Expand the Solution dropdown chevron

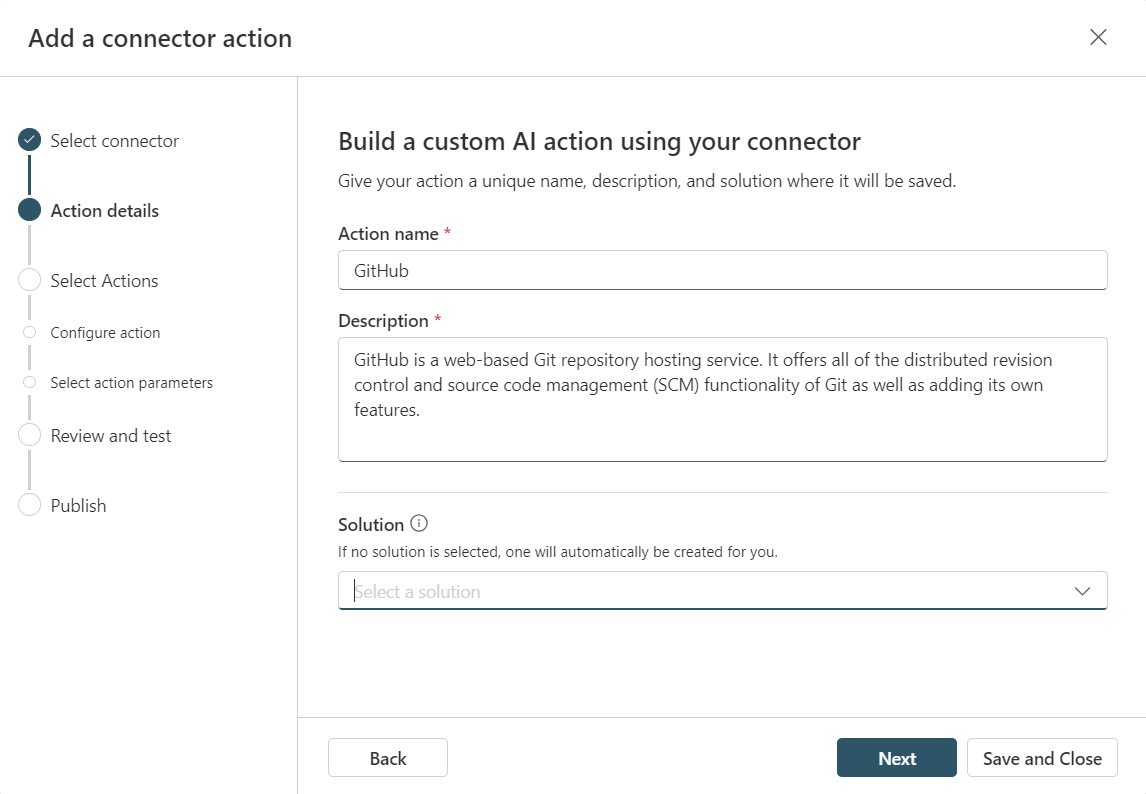[x=1082, y=591]
